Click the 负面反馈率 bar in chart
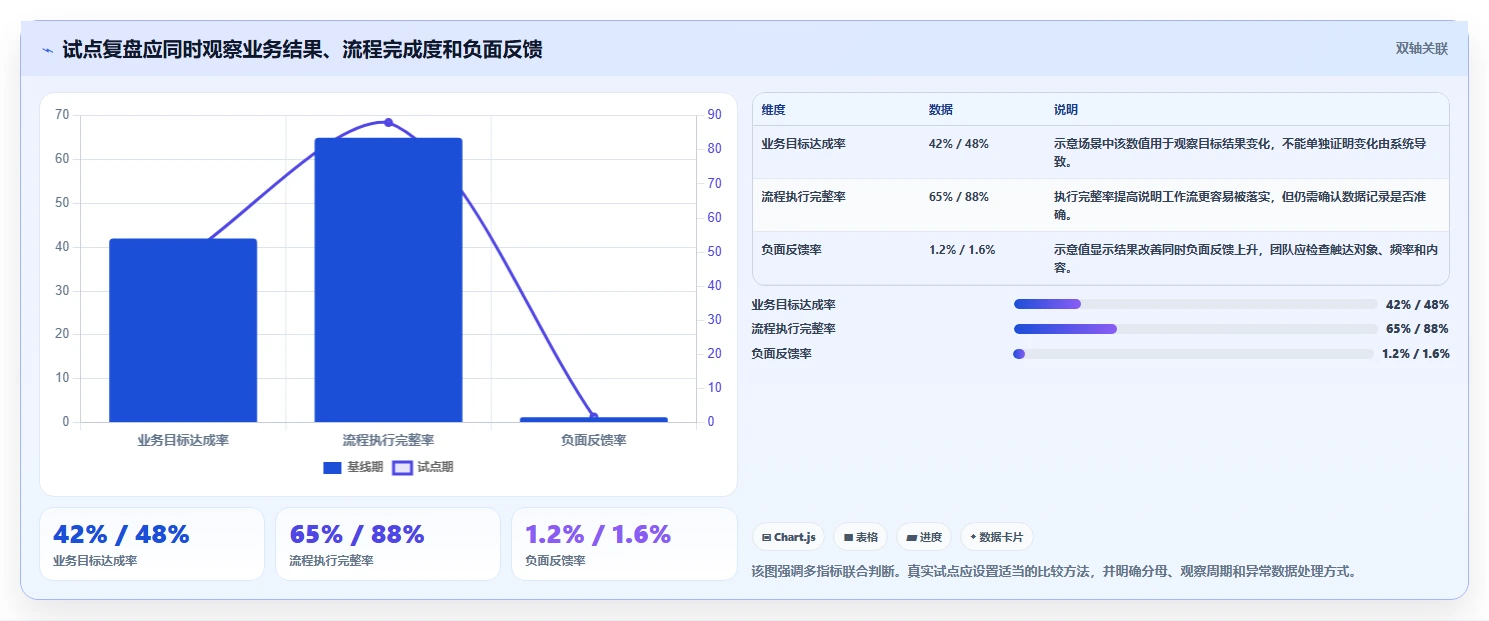 (593, 419)
